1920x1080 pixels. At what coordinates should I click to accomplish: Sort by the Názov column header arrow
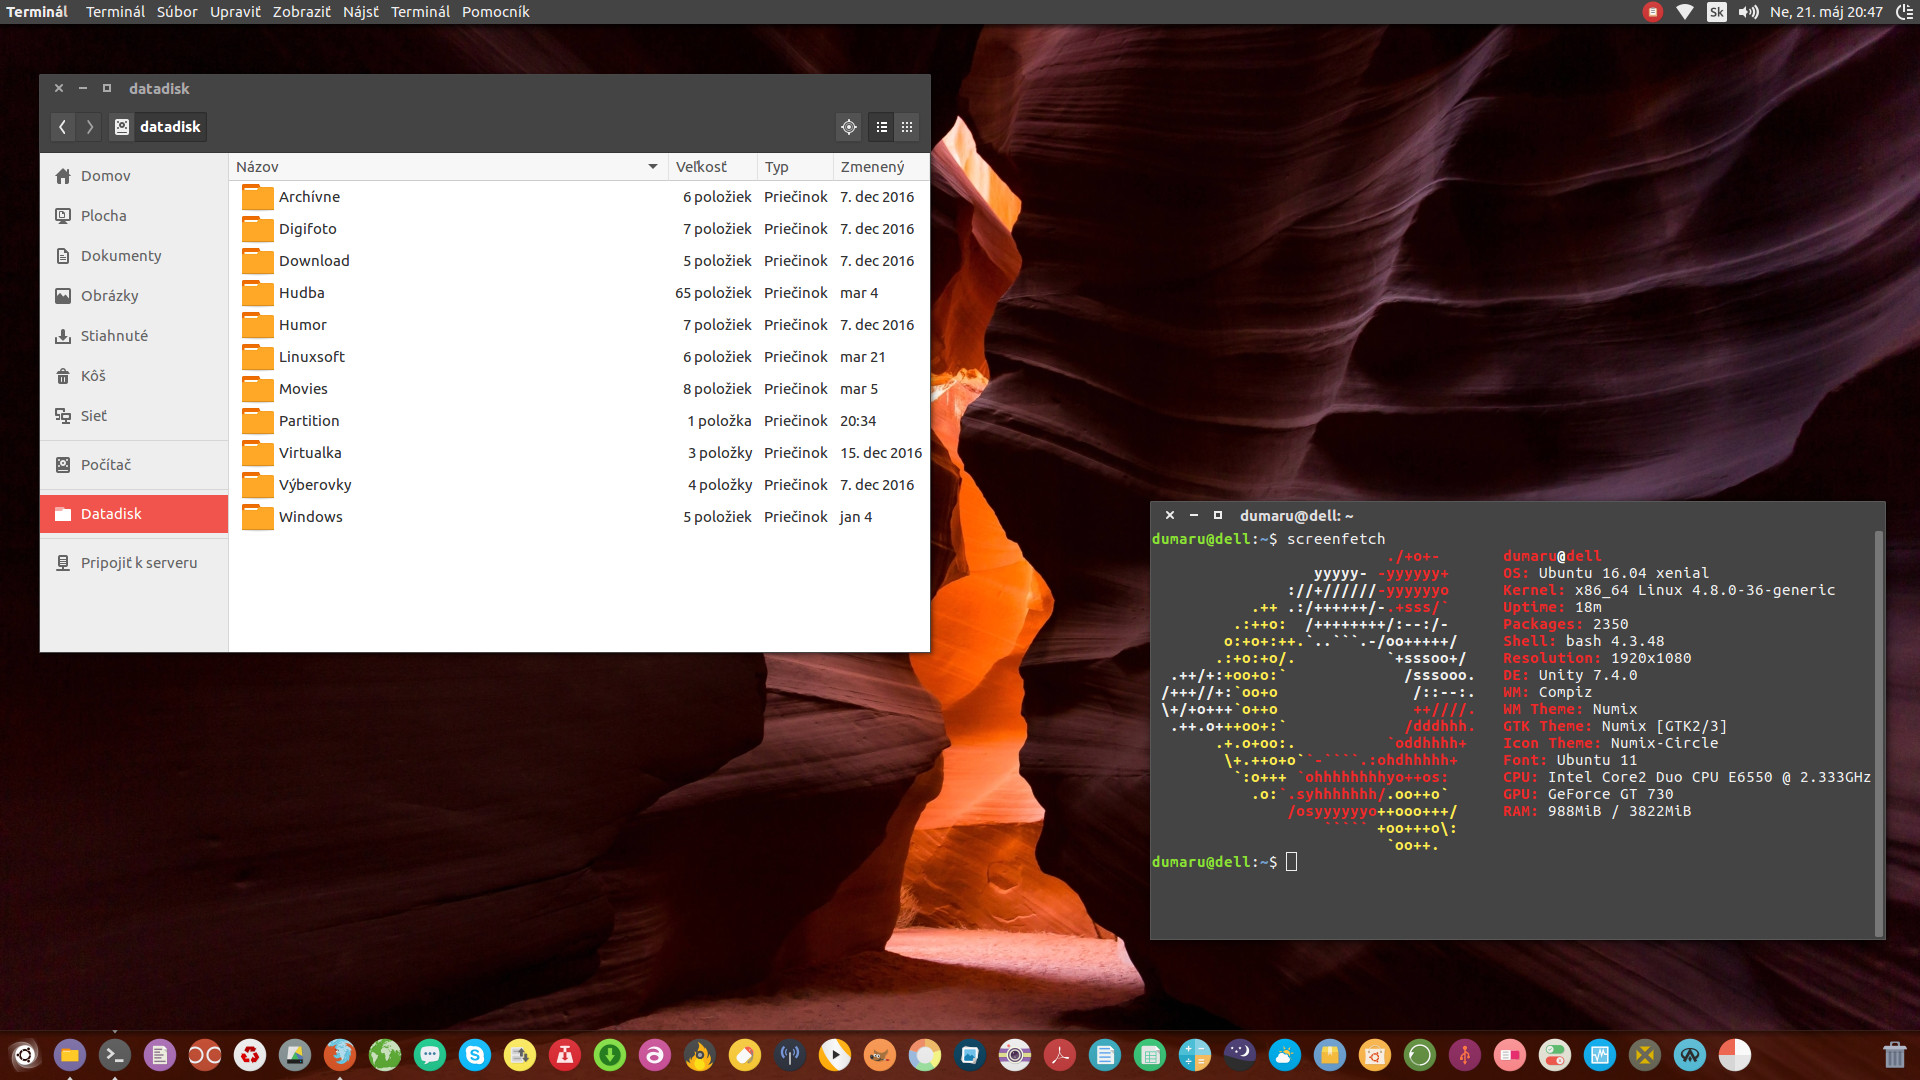coord(652,167)
